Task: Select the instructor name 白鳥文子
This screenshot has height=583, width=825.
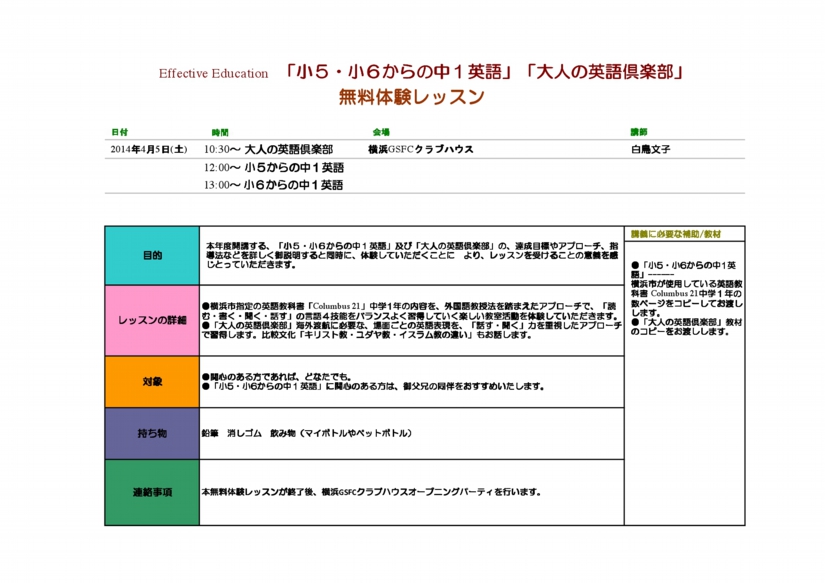Action: tap(650, 149)
